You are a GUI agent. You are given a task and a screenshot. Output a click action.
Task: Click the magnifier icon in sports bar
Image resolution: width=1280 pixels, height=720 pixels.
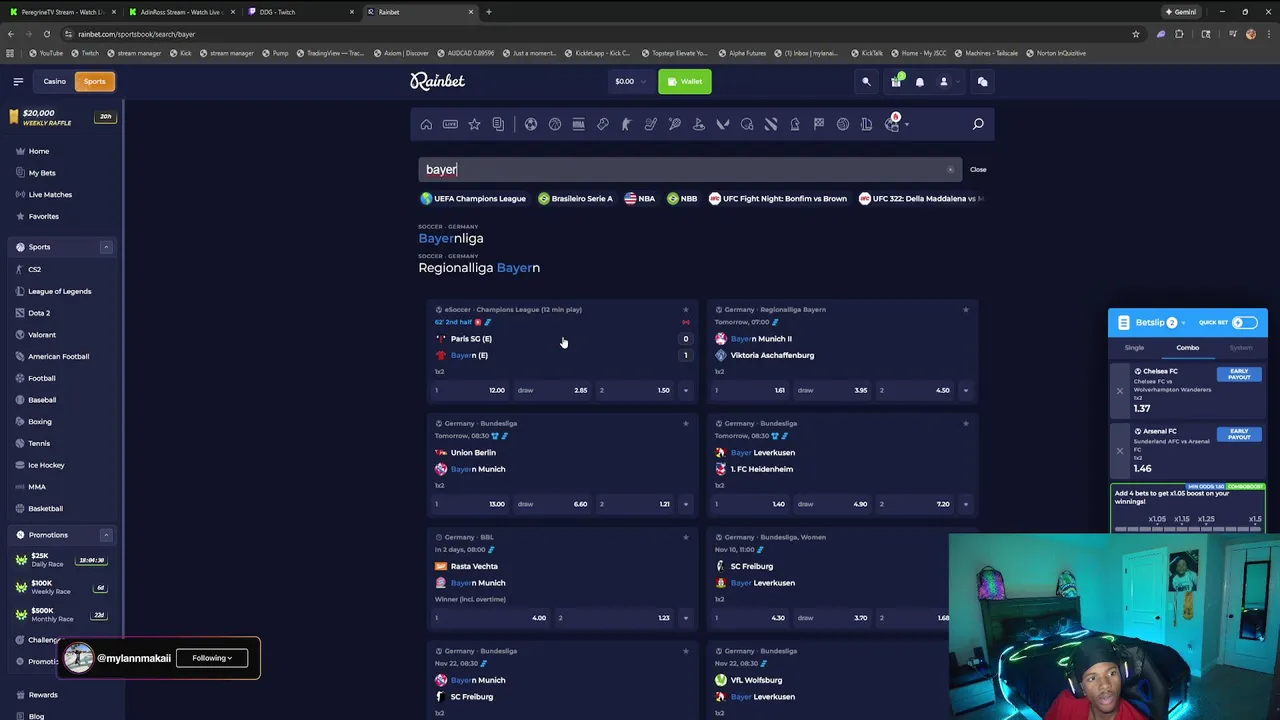(x=978, y=124)
